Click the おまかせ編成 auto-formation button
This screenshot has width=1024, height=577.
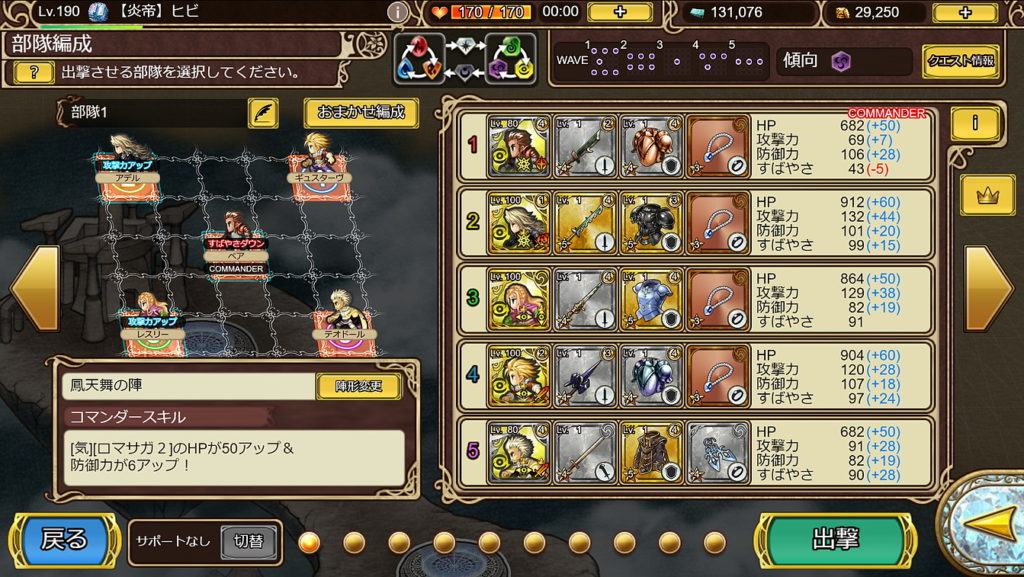[x=360, y=112]
